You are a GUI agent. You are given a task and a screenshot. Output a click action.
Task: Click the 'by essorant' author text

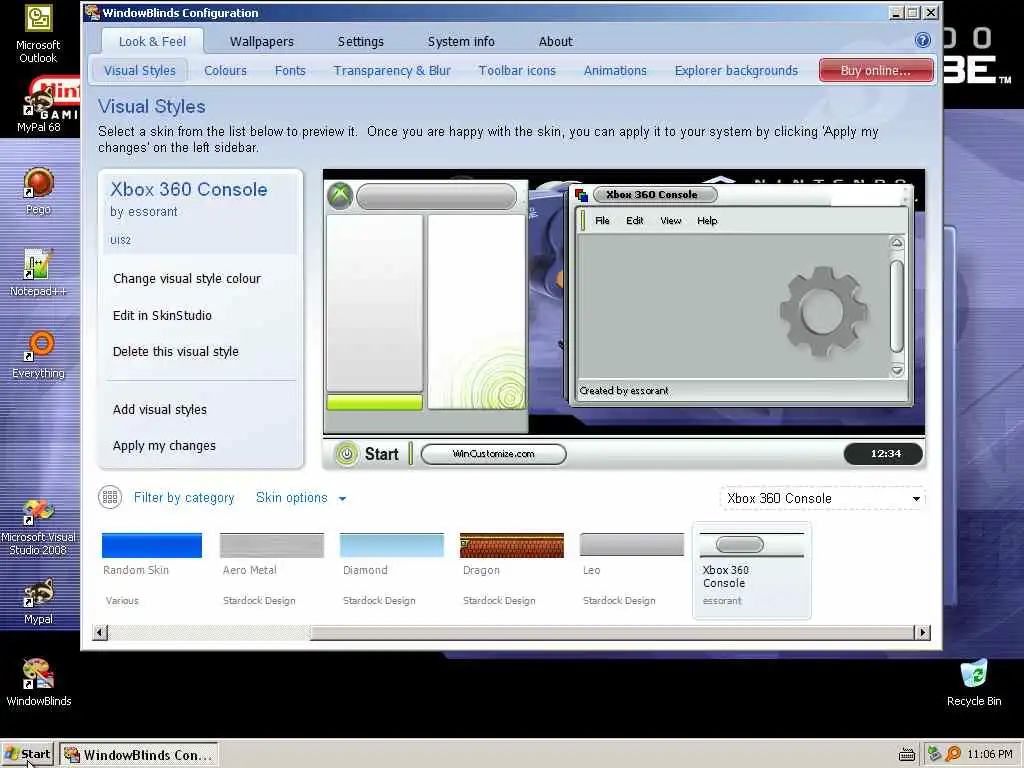tap(144, 212)
